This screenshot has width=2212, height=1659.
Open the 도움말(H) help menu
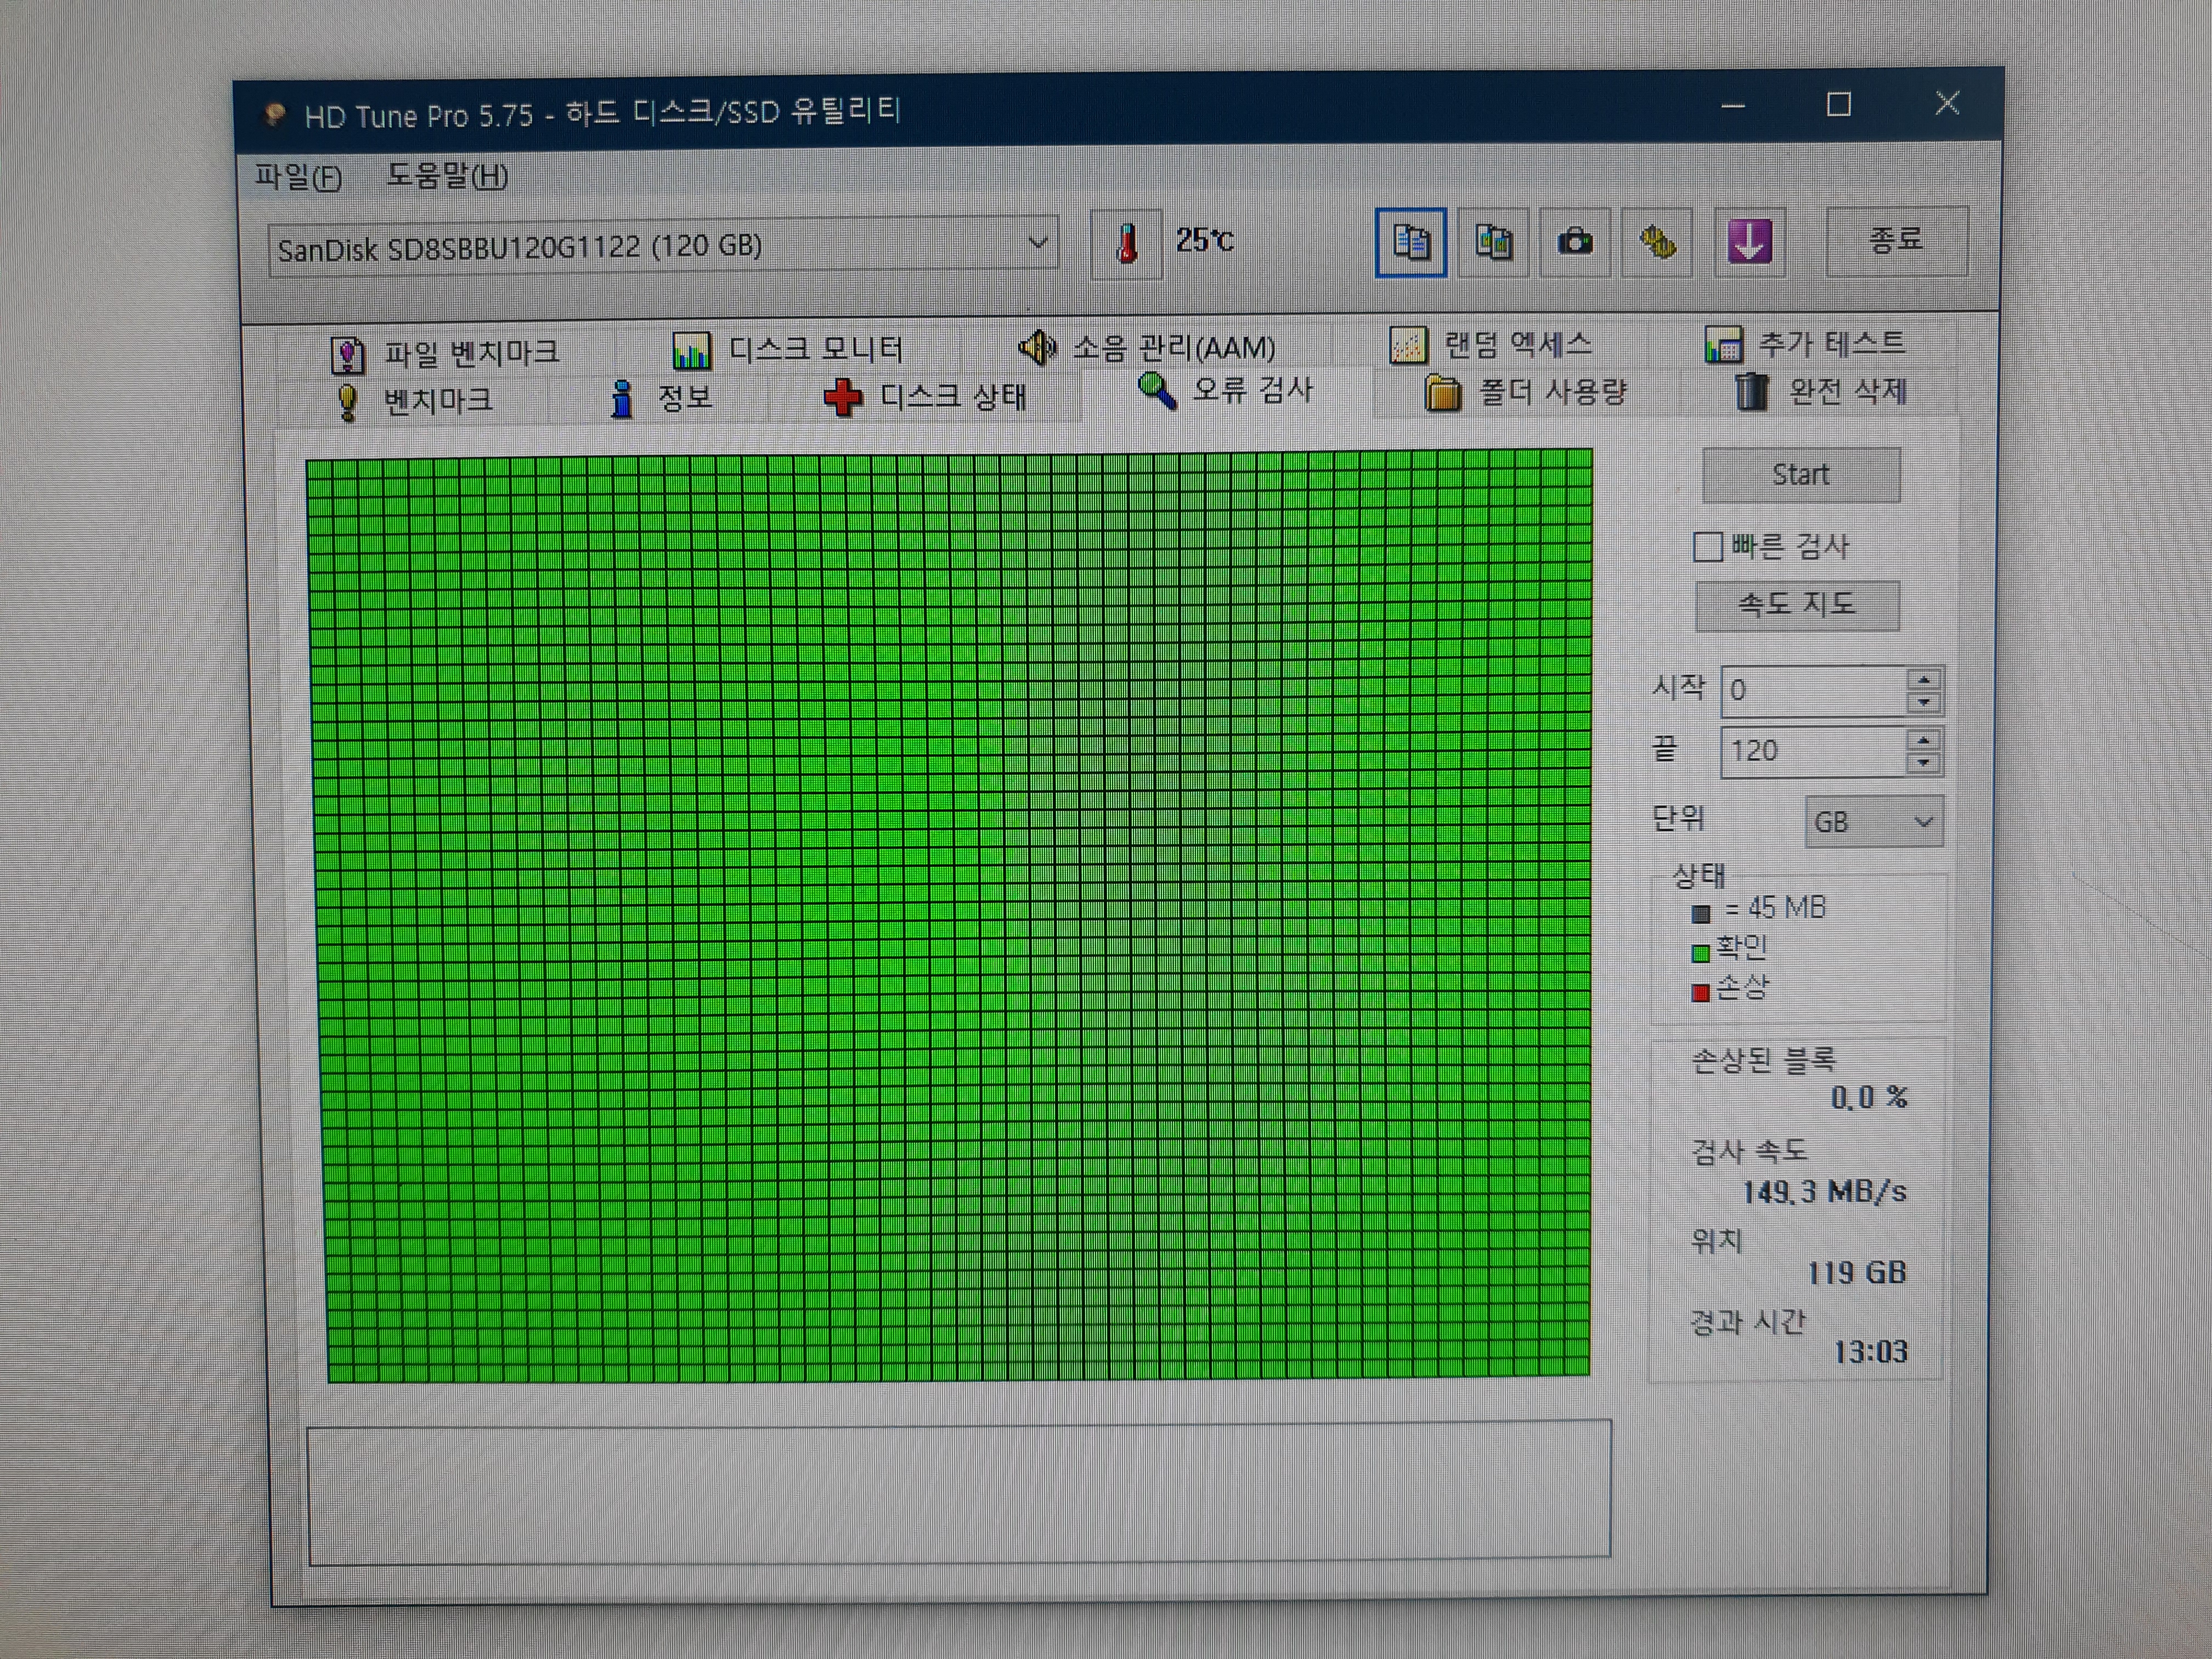pyautogui.click(x=447, y=176)
